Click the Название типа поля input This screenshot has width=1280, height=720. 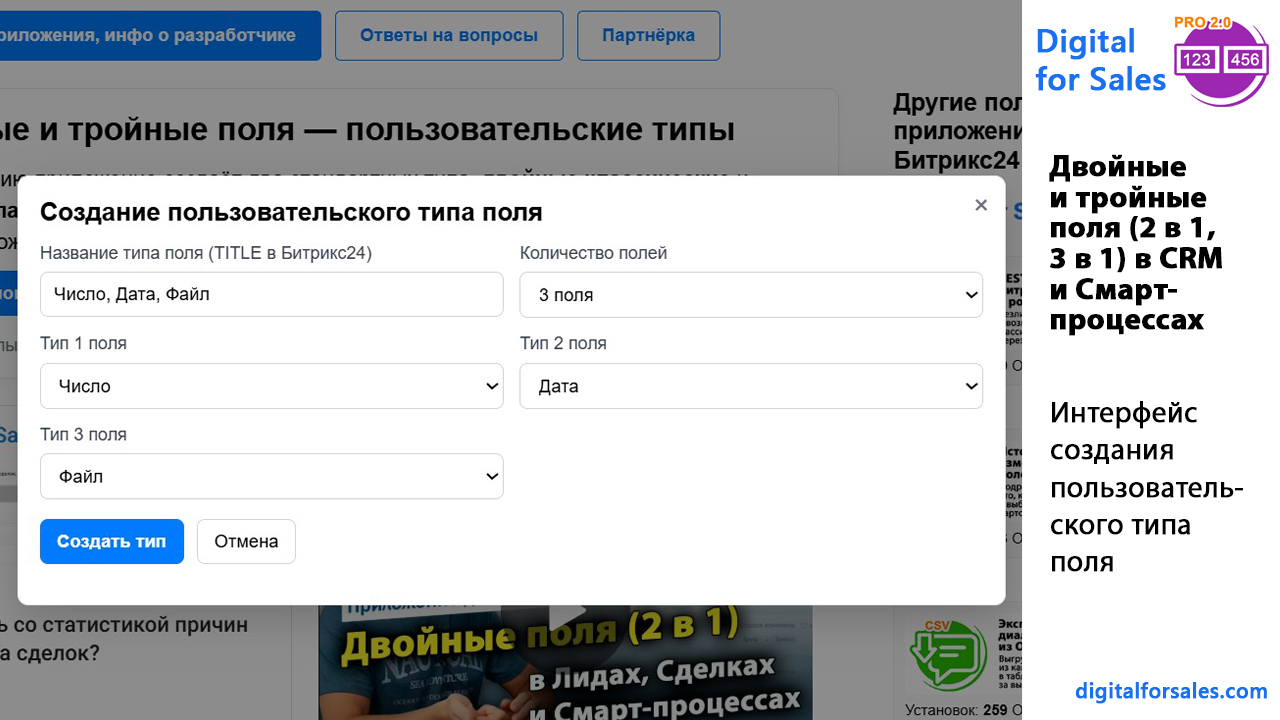click(x=272, y=295)
